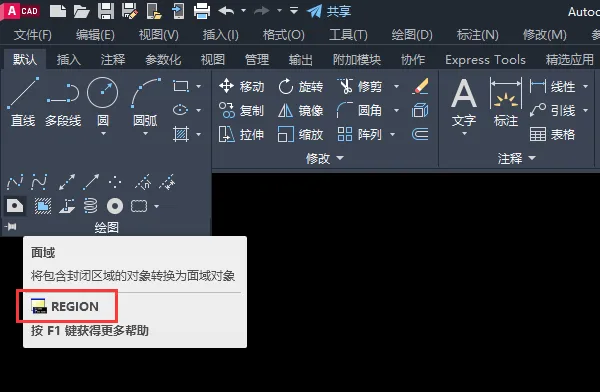
Task: Select the Construction Line tool icon
Action: point(67,182)
